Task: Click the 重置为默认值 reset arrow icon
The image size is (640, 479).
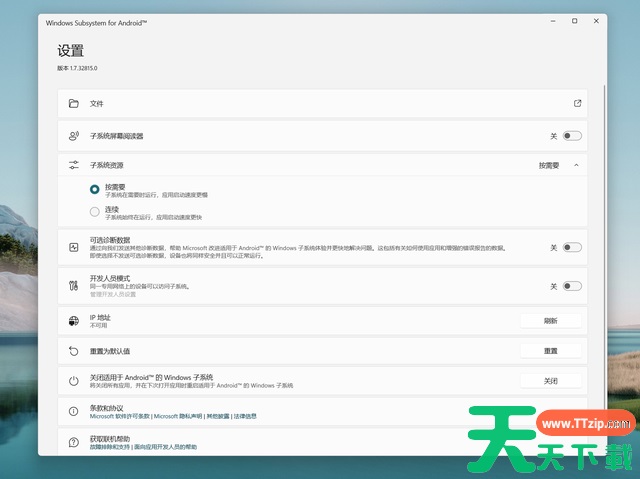Action: coord(73,351)
